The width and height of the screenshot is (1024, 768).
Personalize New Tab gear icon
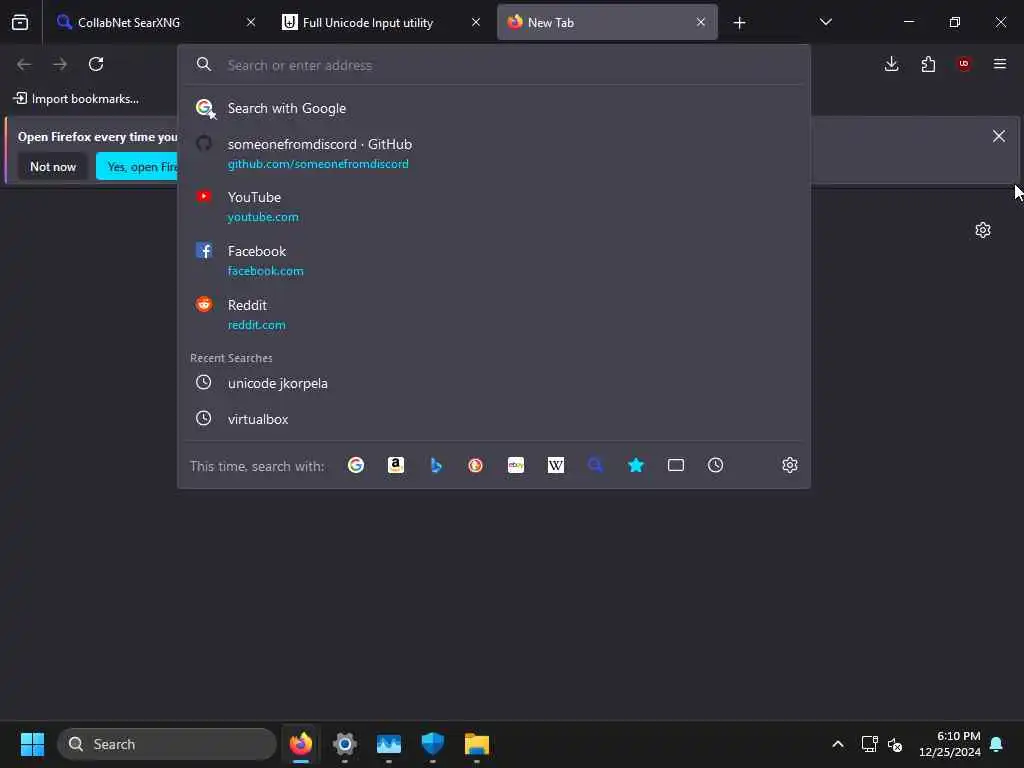point(983,230)
